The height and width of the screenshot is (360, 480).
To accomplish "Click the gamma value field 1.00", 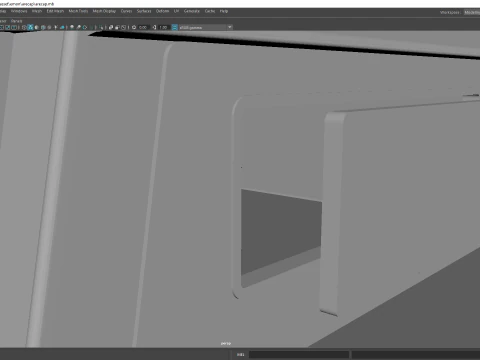I will [x=163, y=27].
